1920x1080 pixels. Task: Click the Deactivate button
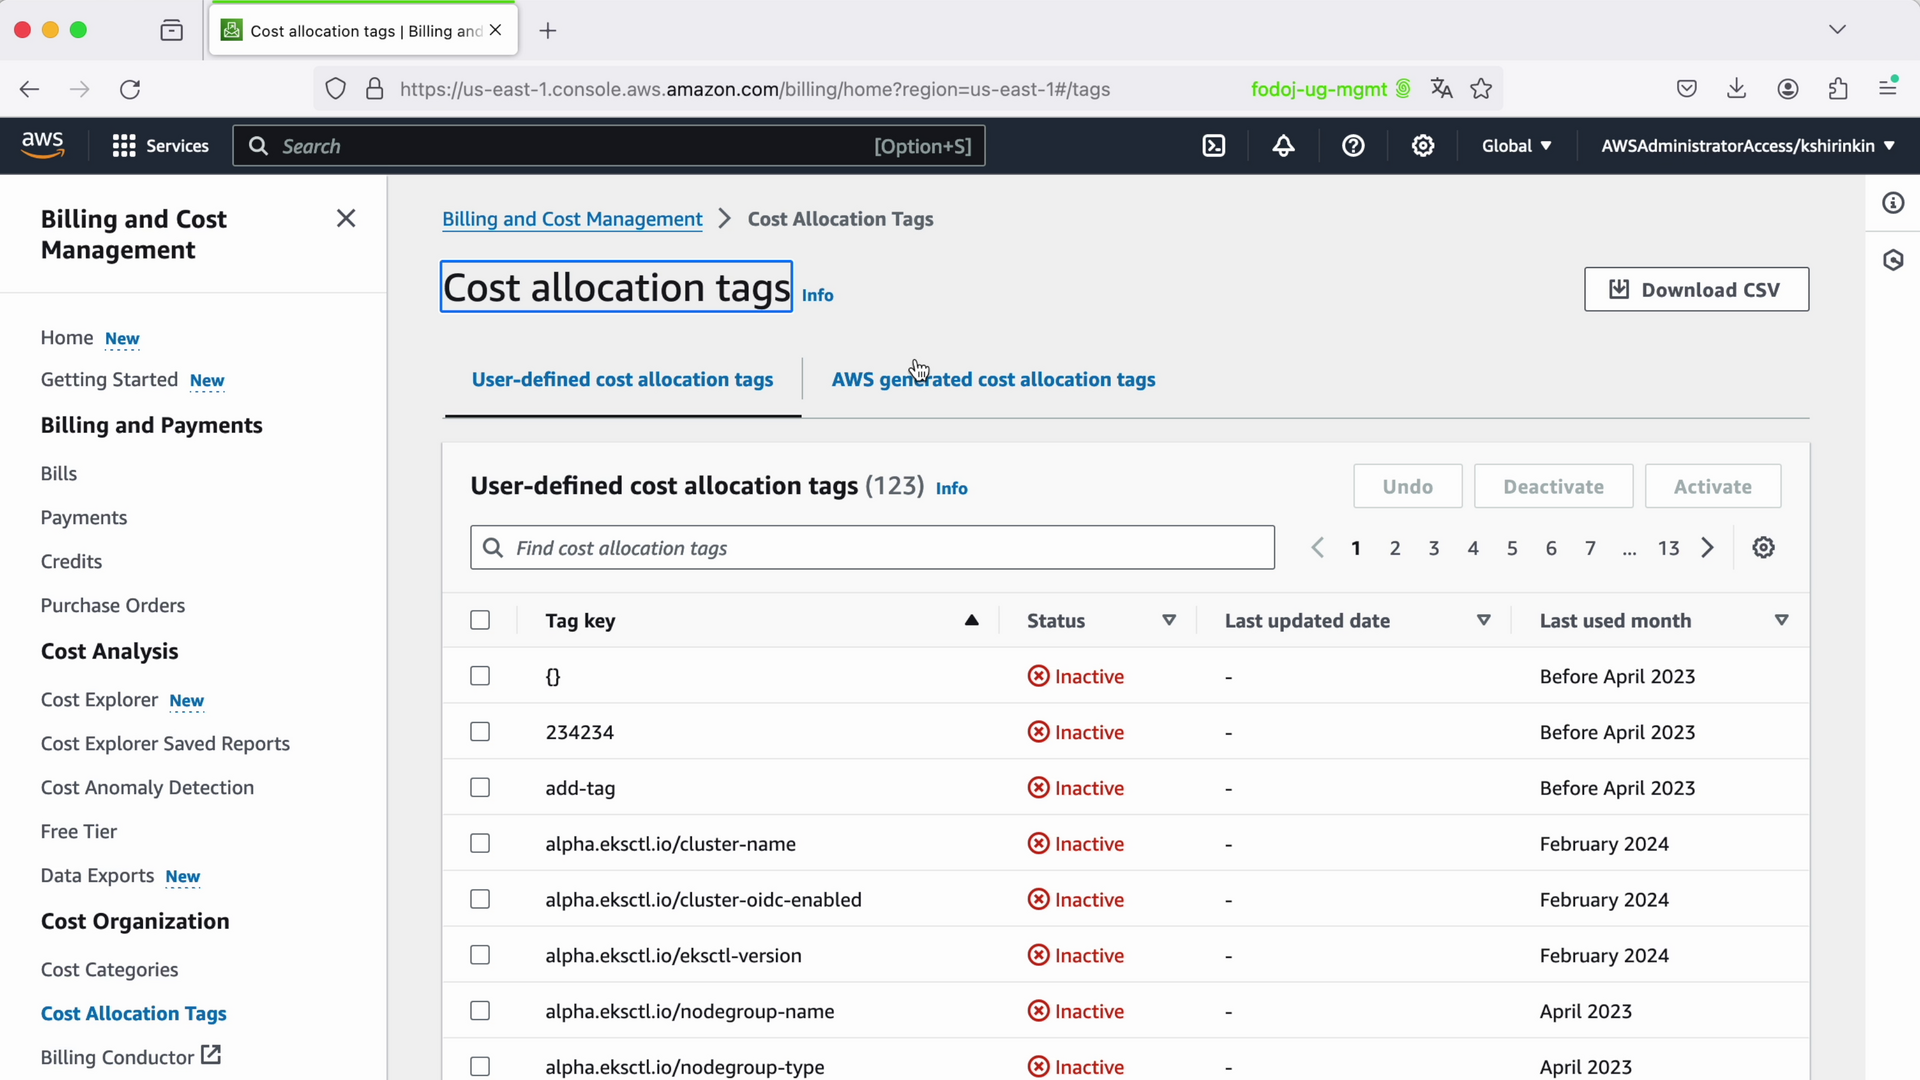click(x=1553, y=487)
